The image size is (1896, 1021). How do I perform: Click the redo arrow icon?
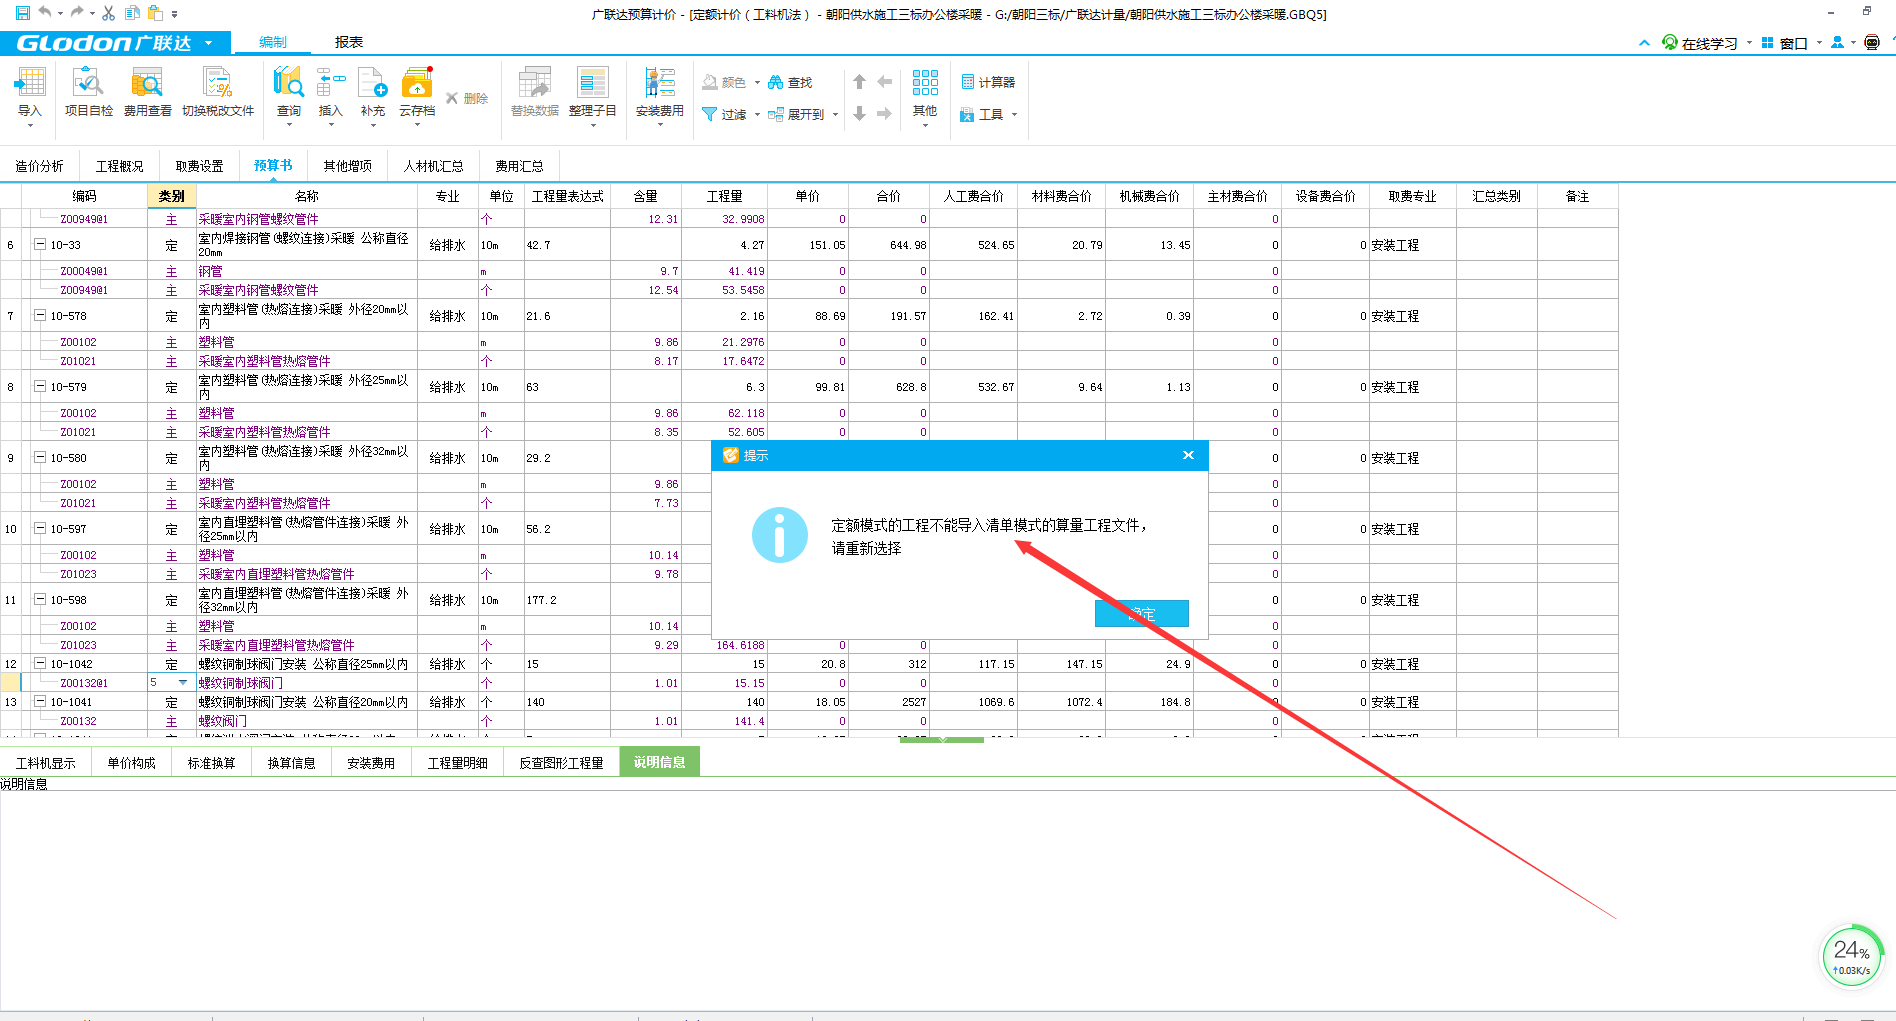(77, 13)
